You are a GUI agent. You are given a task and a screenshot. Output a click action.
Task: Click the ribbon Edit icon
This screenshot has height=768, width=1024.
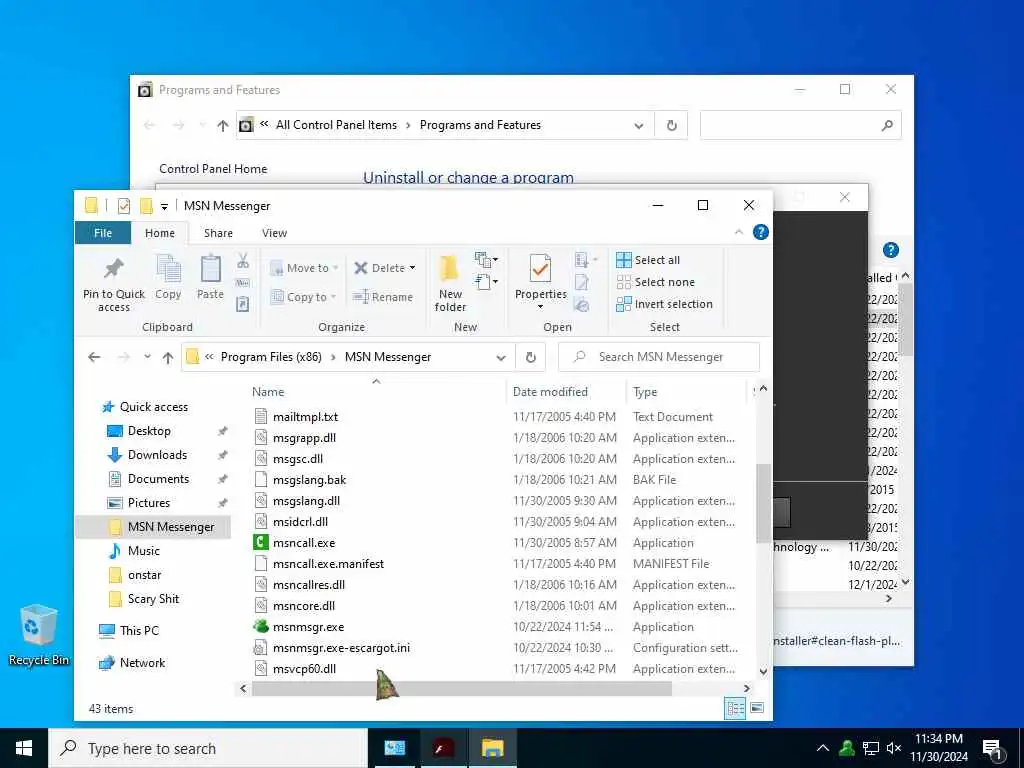tap(582, 282)
